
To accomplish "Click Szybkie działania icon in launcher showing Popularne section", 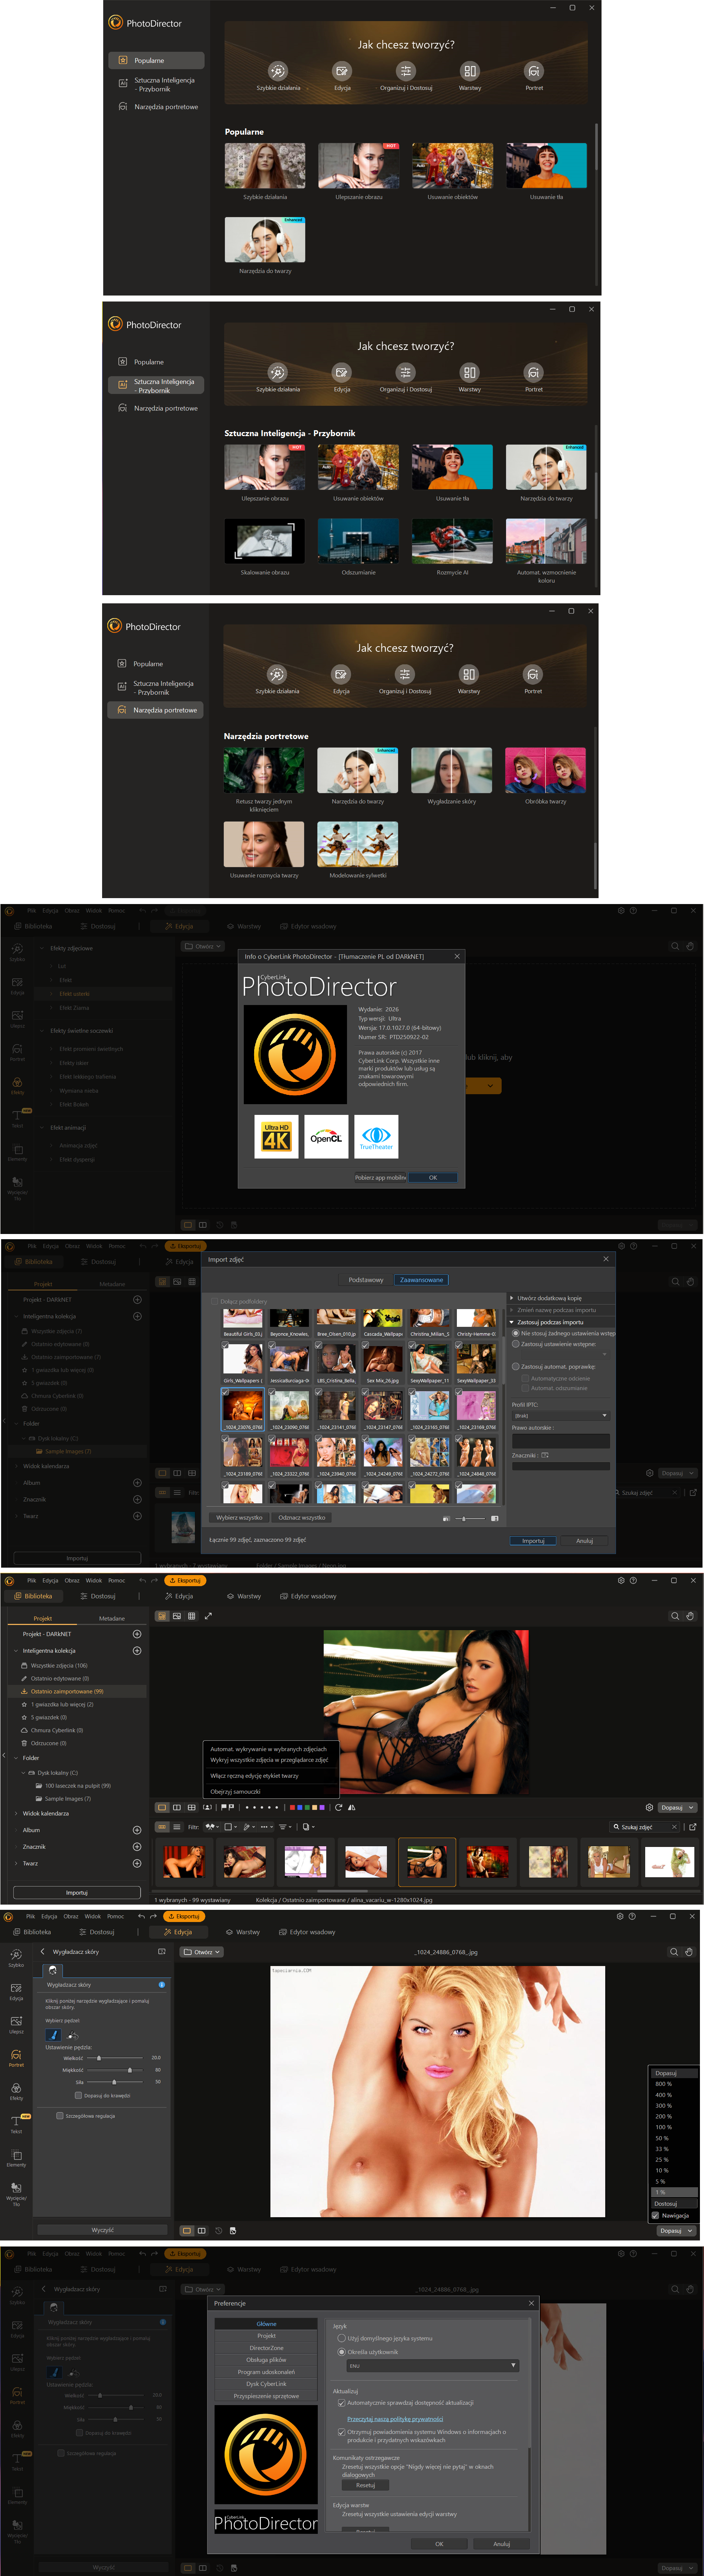I will coord(278,71).
